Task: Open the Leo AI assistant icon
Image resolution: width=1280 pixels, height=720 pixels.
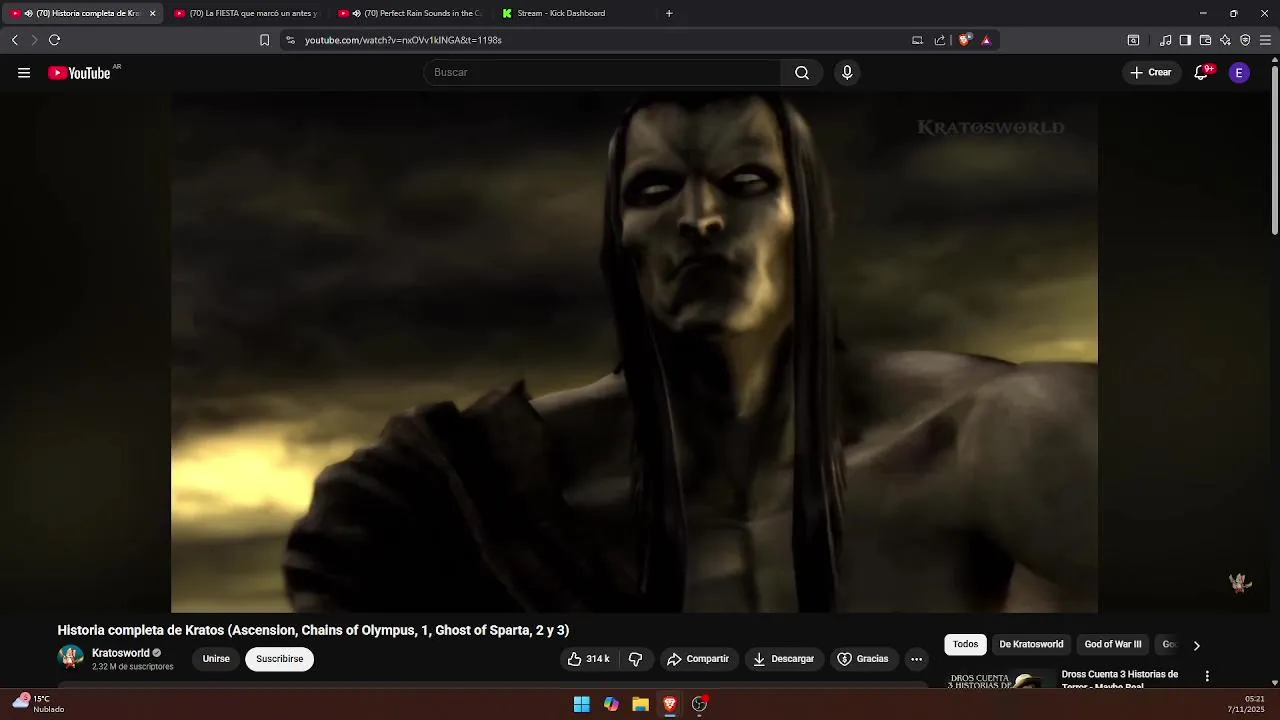Action: [x=1225, y=40]
